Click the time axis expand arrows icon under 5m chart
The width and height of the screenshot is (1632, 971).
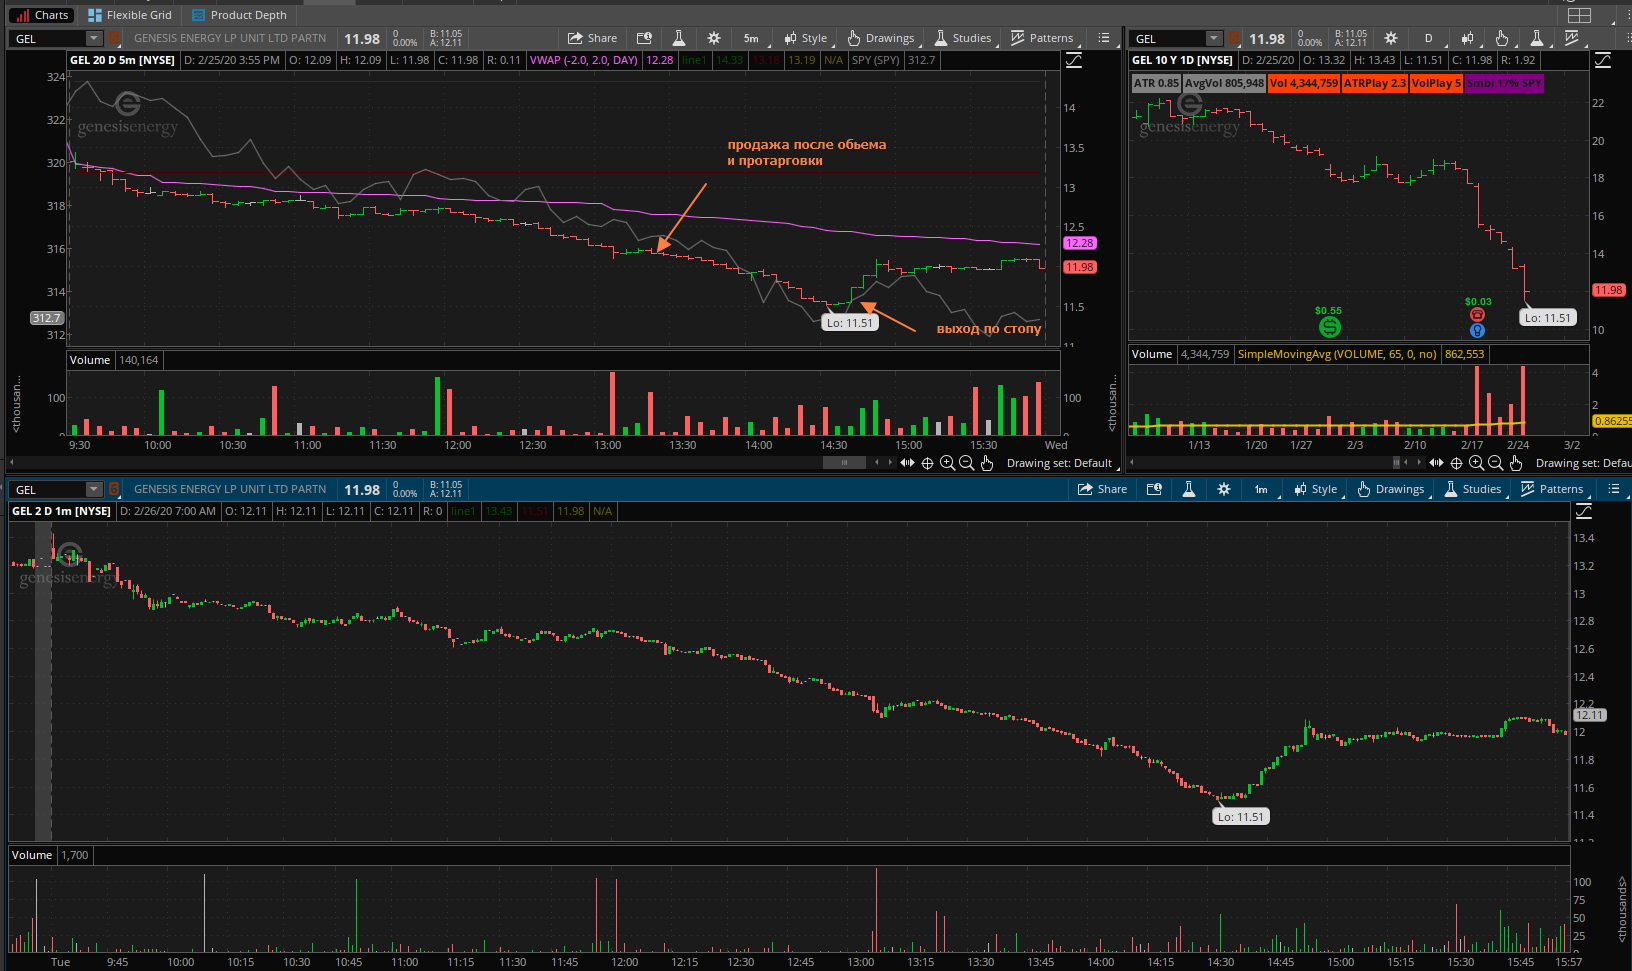907,463
